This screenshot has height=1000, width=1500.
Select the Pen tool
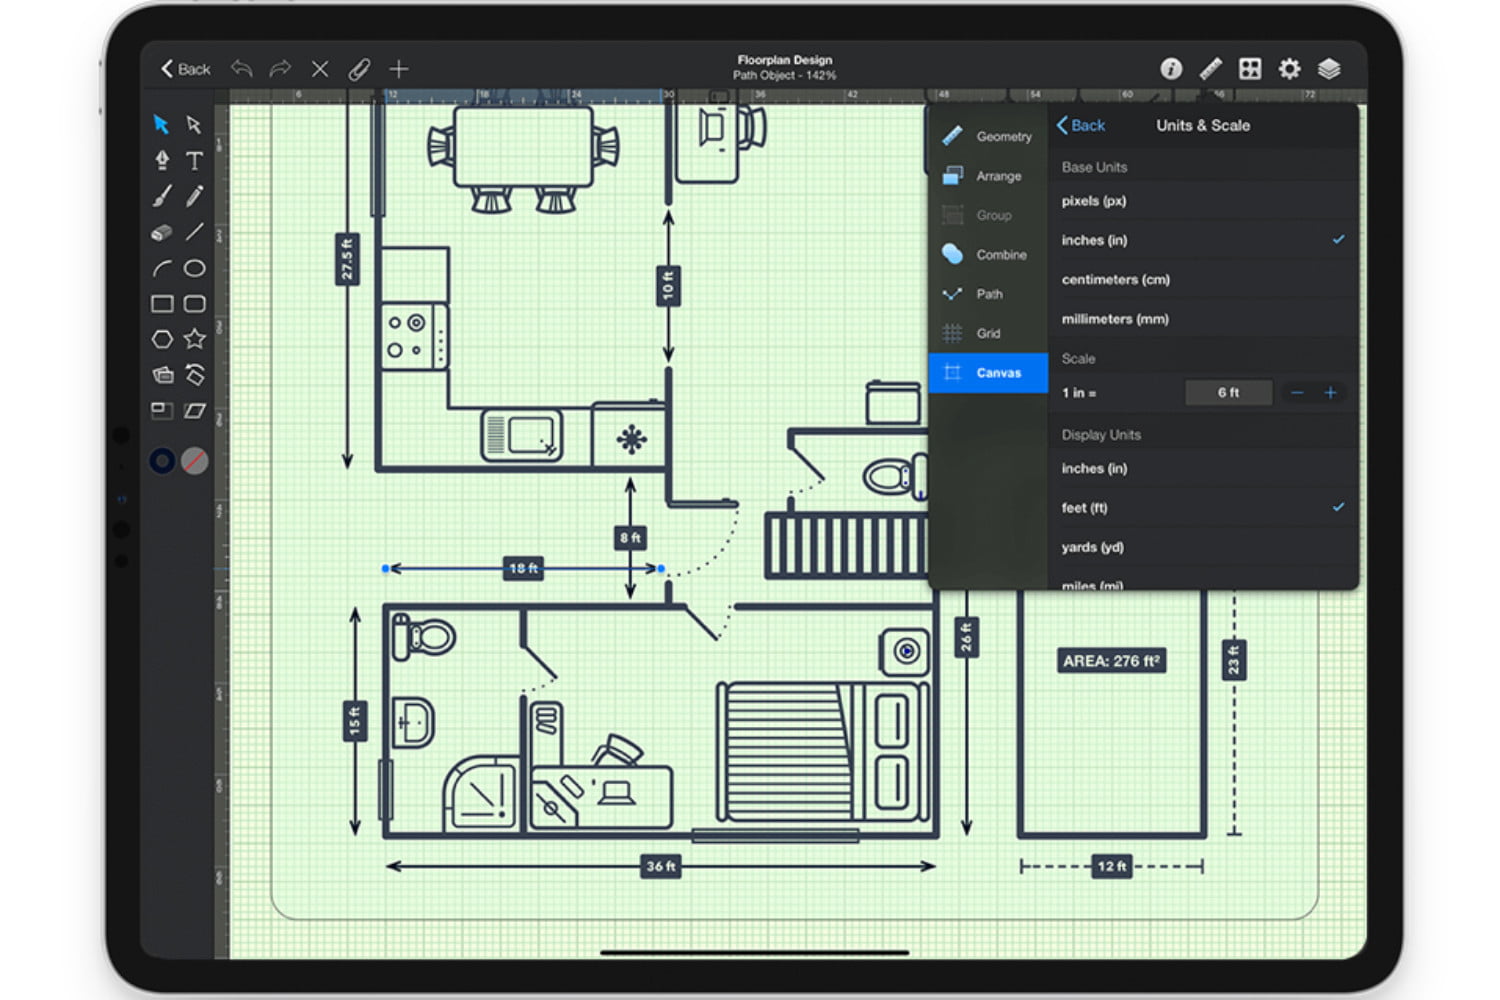pos(162,161)
